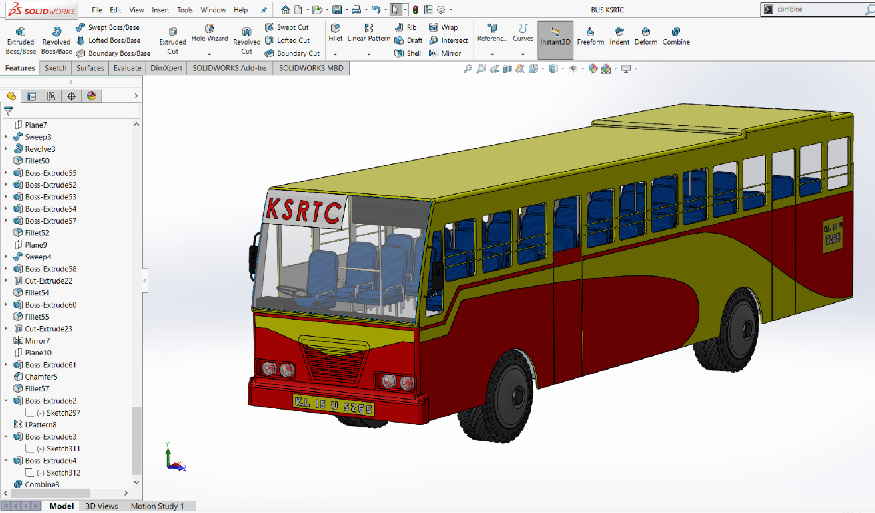
Task: Open the Combine tool
Action: [x=676, y=36]
